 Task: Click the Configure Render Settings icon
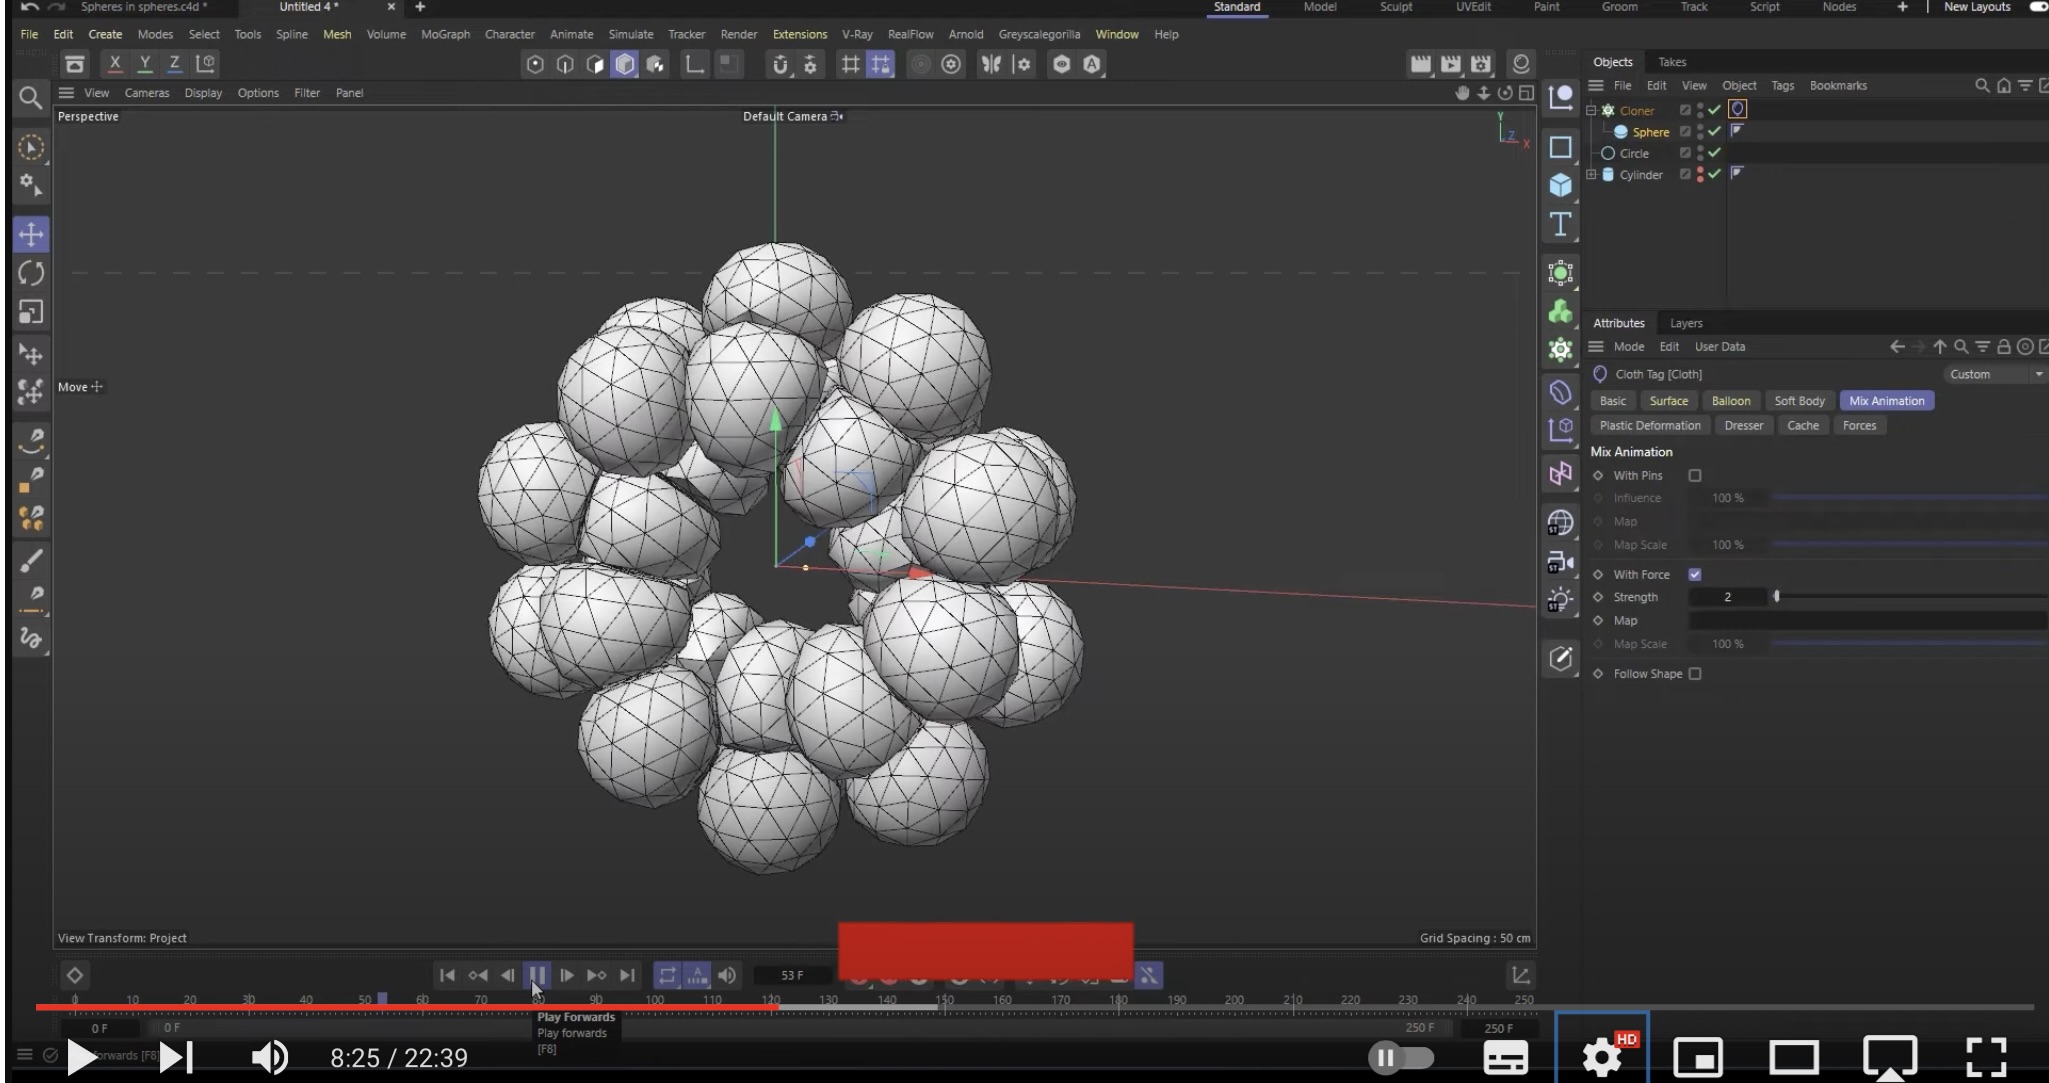[x=1483, y=64]
